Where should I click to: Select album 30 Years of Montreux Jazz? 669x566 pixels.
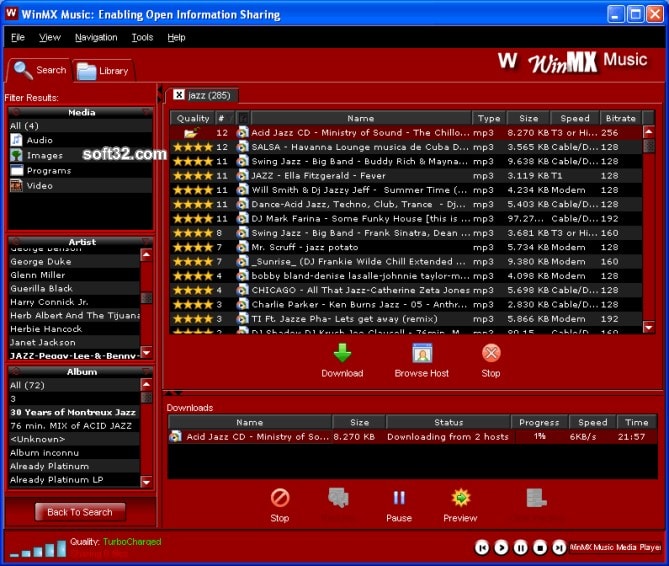pos(75,412)
